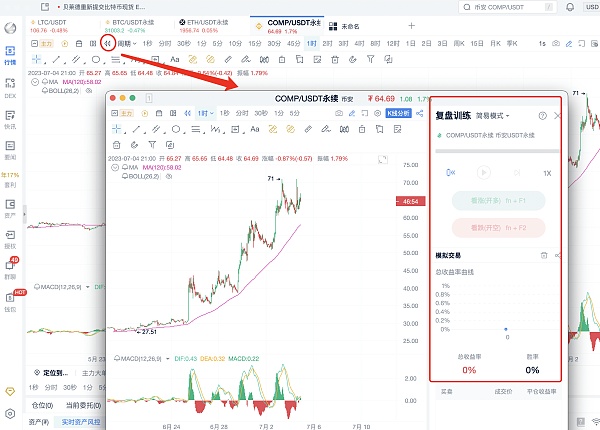Screen dimensions: 600x430
Task: Click 定位到... button in main window
Action: 51,373
